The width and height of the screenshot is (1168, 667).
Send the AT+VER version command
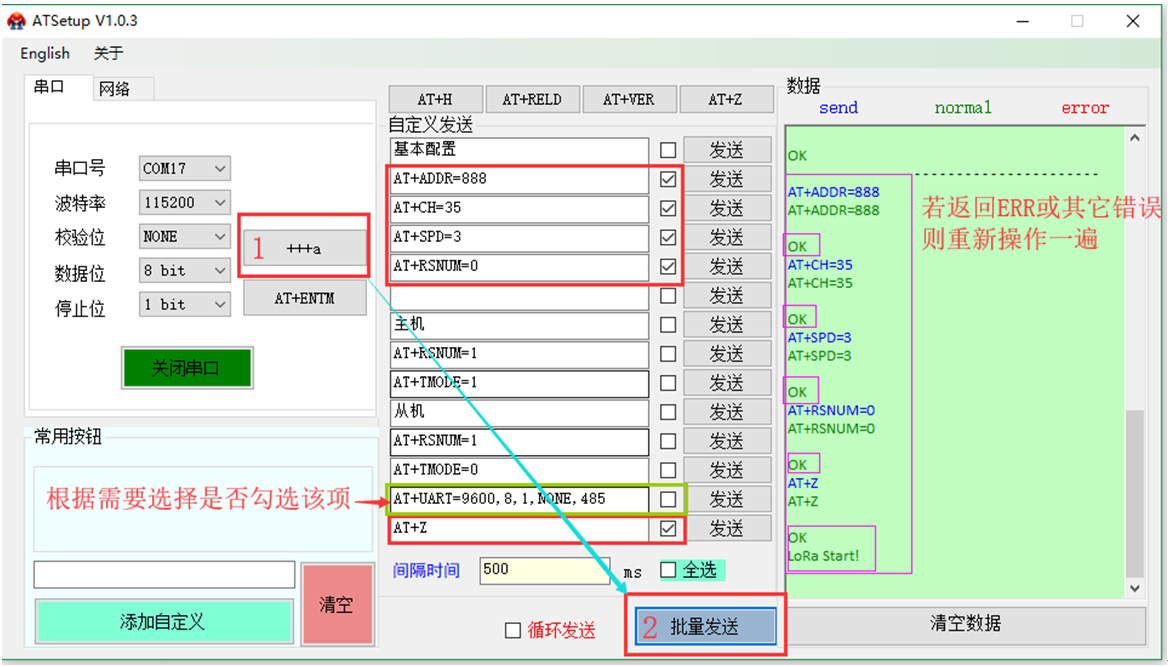pos(628,99)
